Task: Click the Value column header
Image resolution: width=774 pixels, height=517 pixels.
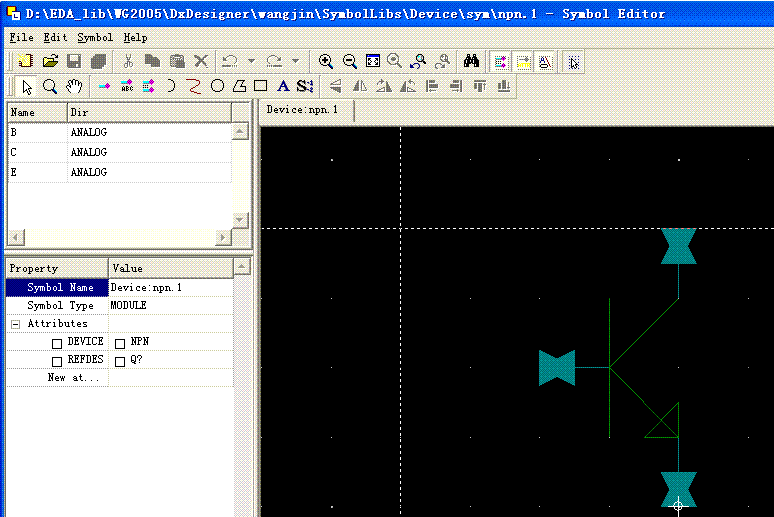Action: tap(171, 268)
